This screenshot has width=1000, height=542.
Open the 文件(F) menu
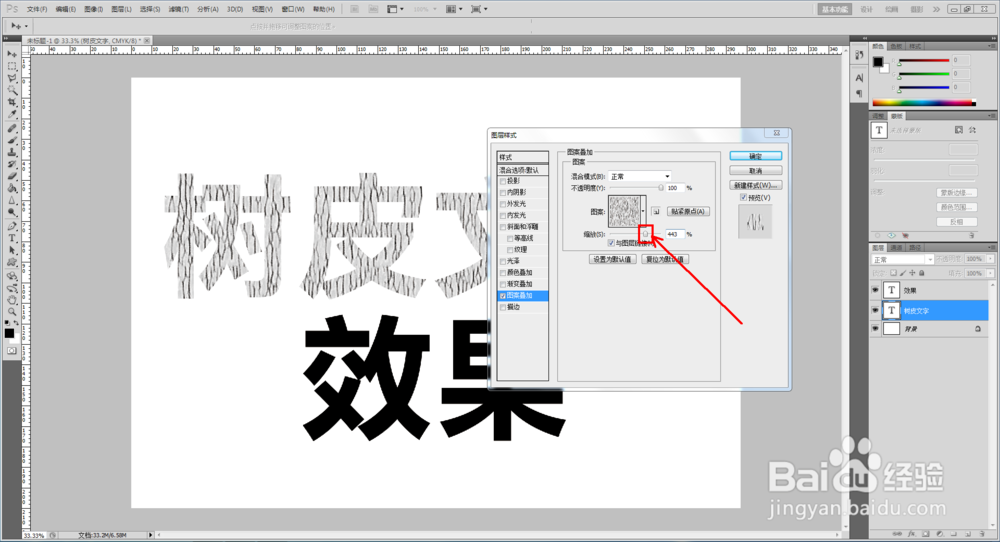pos(36,9)
